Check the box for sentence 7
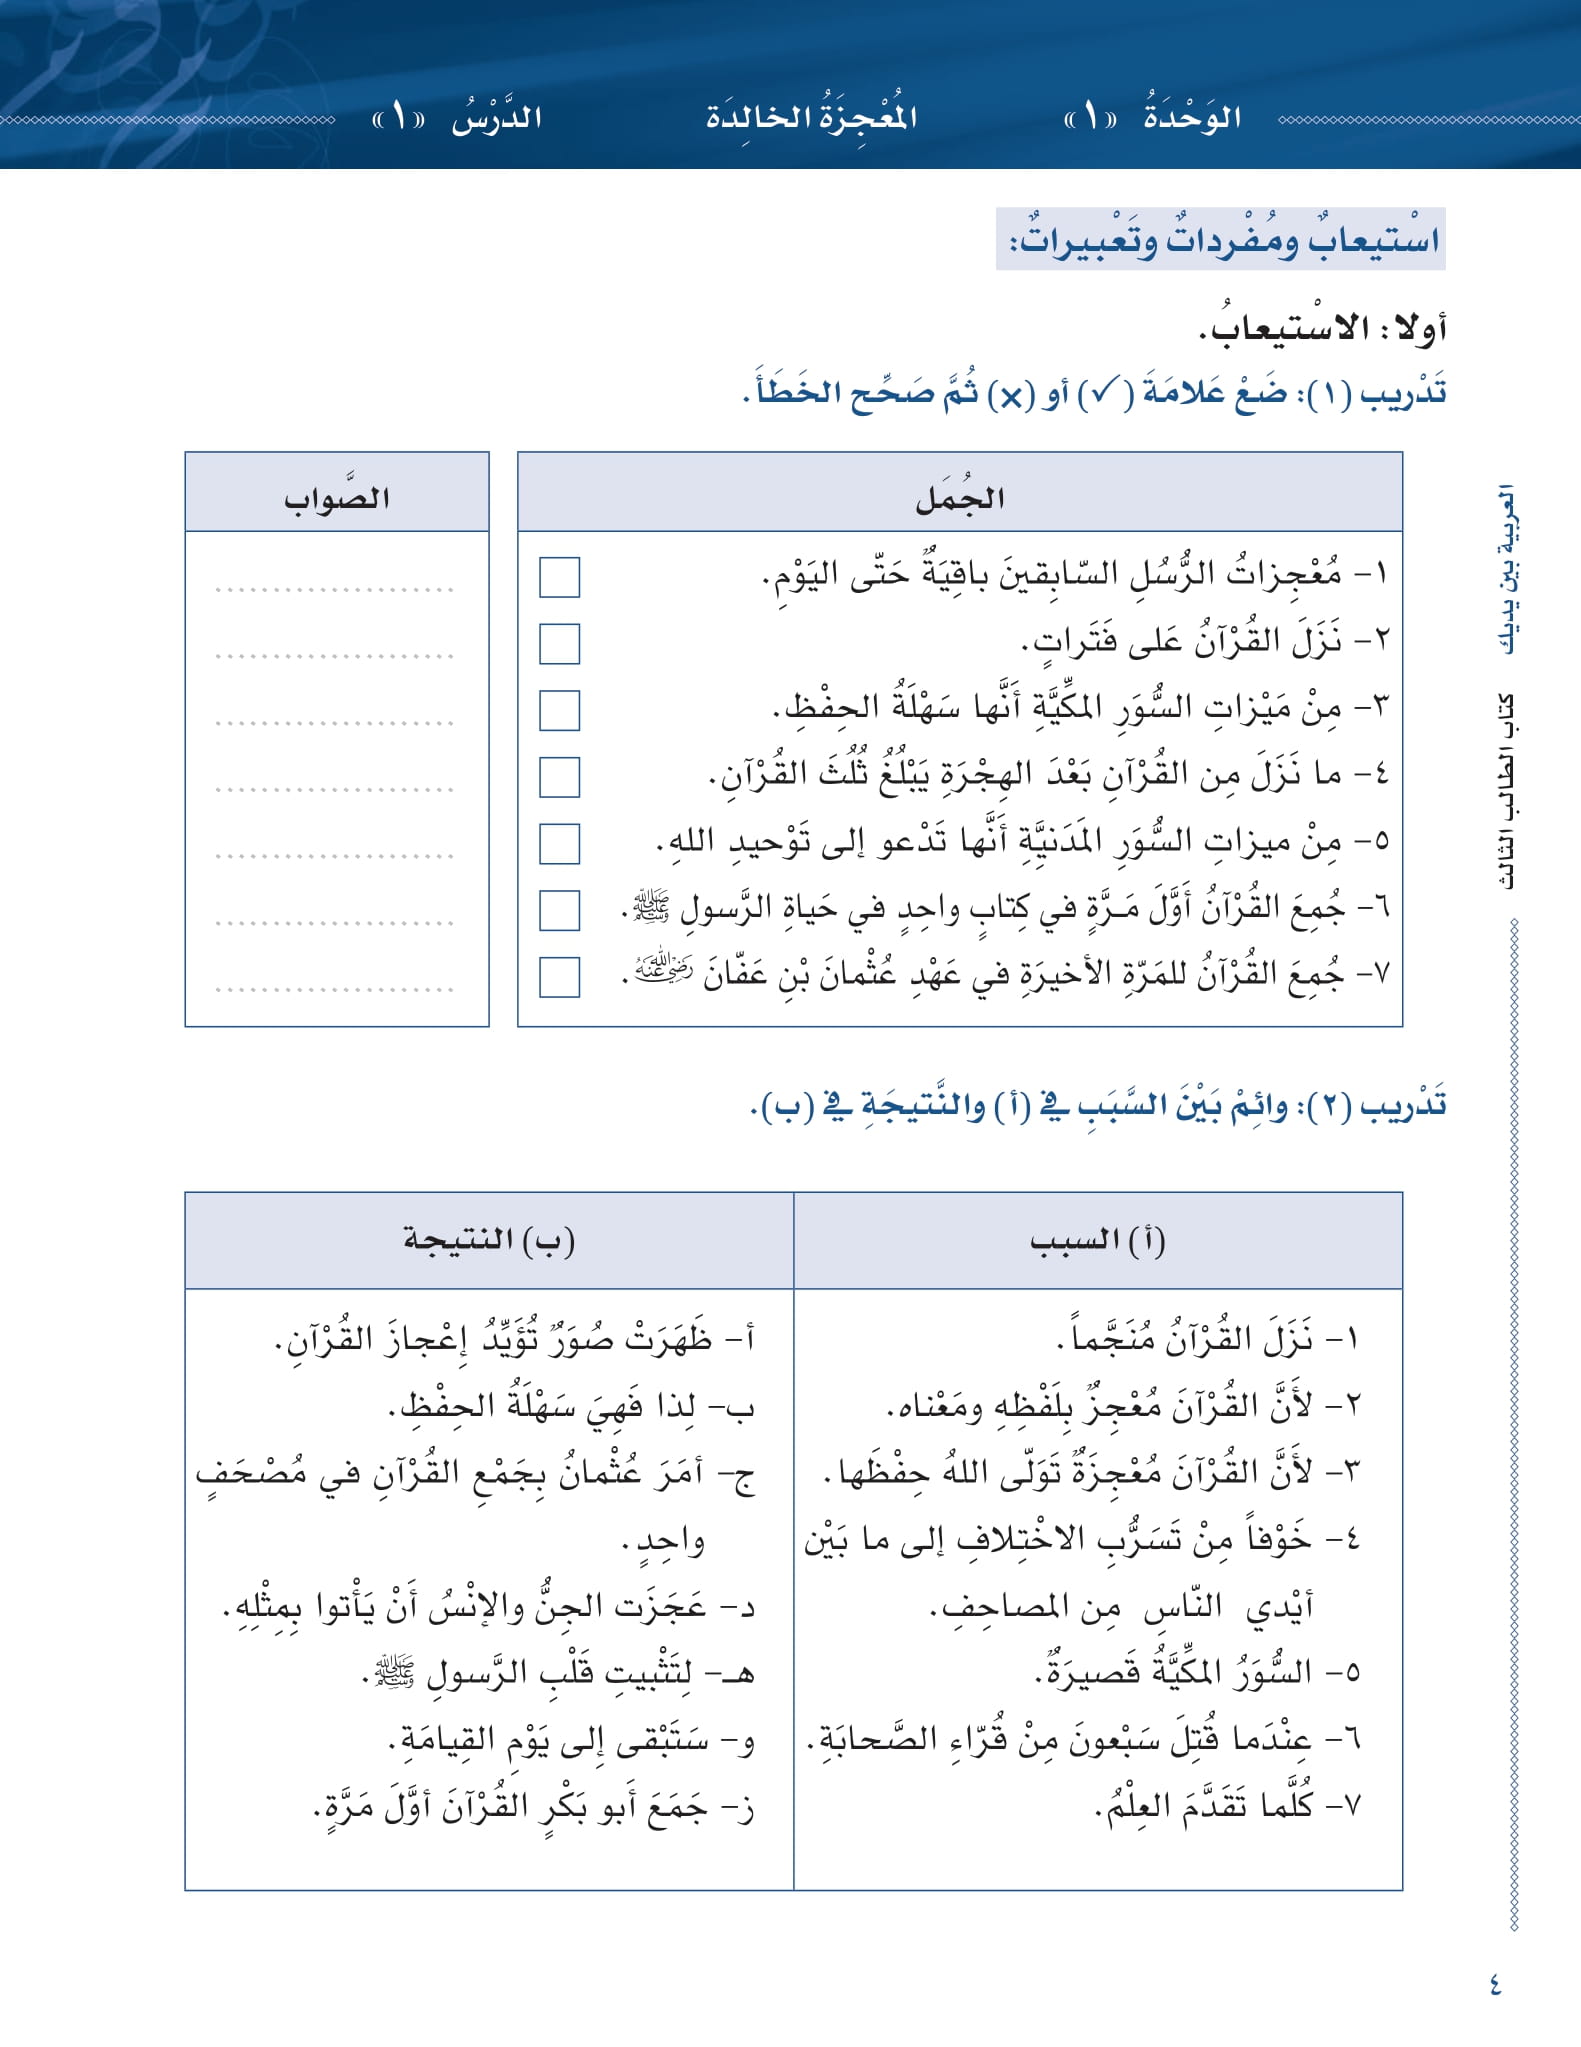Screen dimensions: 1581x2047 click(559, 977)
